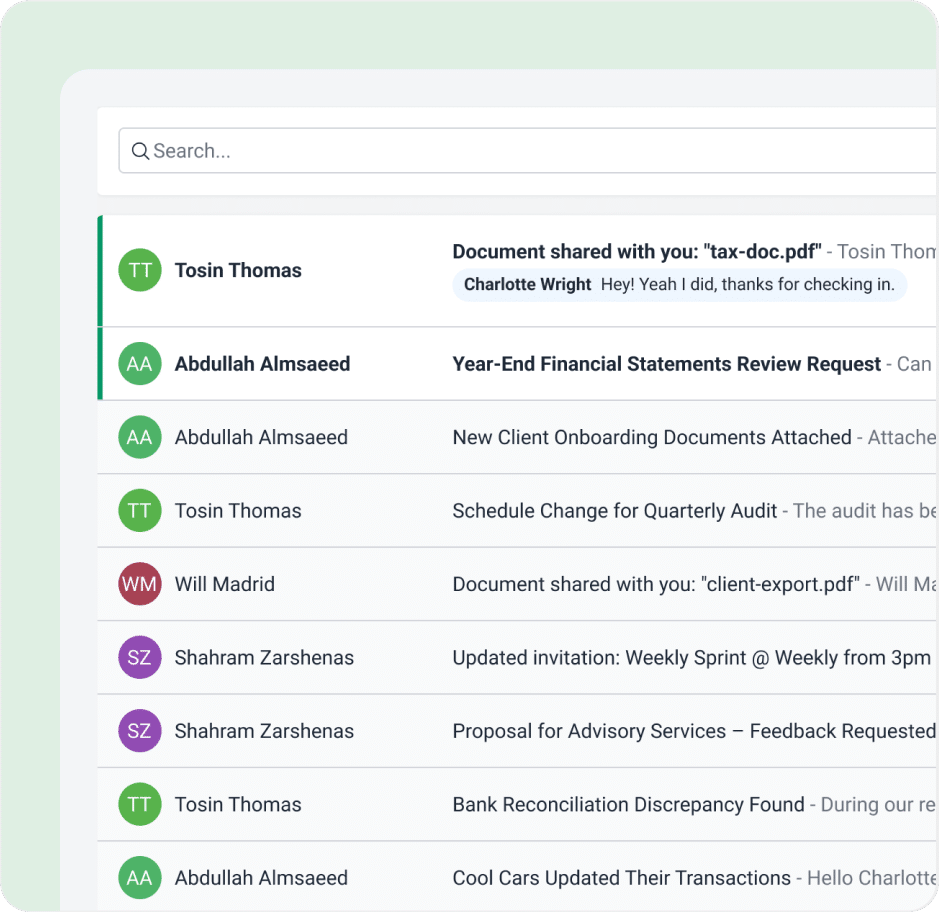Image resolution: width=939 pixels, height=912 pixels.
Task: Select sender Tosin Thomas on Schedule Change row
Action: pyautogui.click(x=238, y=511)
